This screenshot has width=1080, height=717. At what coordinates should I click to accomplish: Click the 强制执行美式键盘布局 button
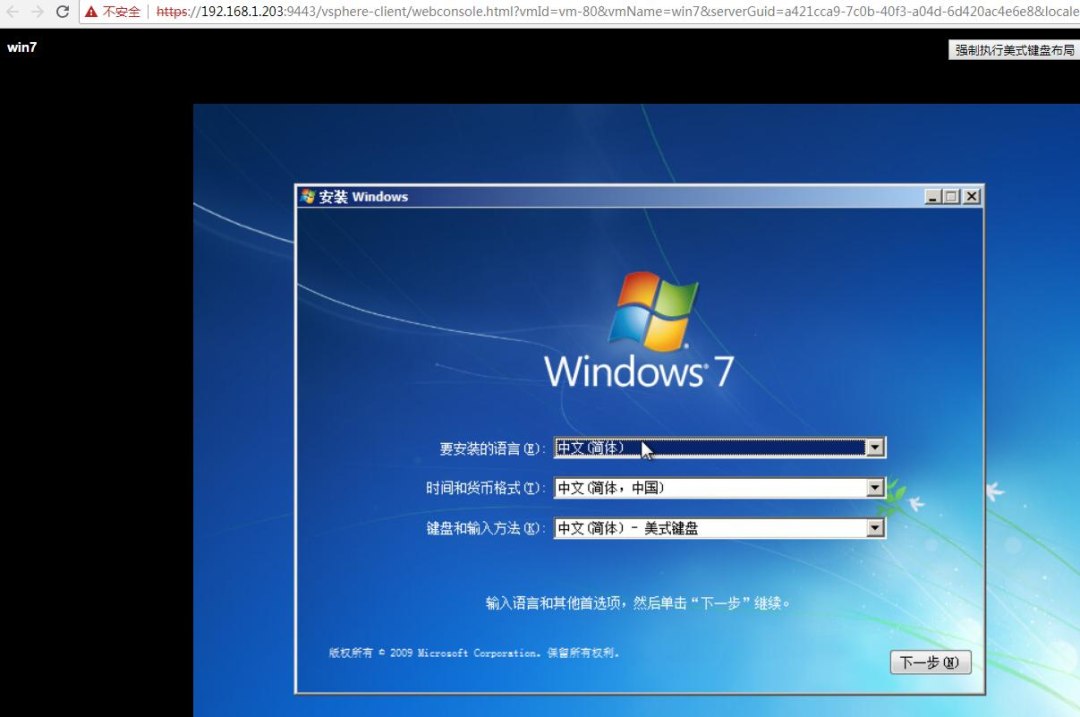coord(1014,50)
